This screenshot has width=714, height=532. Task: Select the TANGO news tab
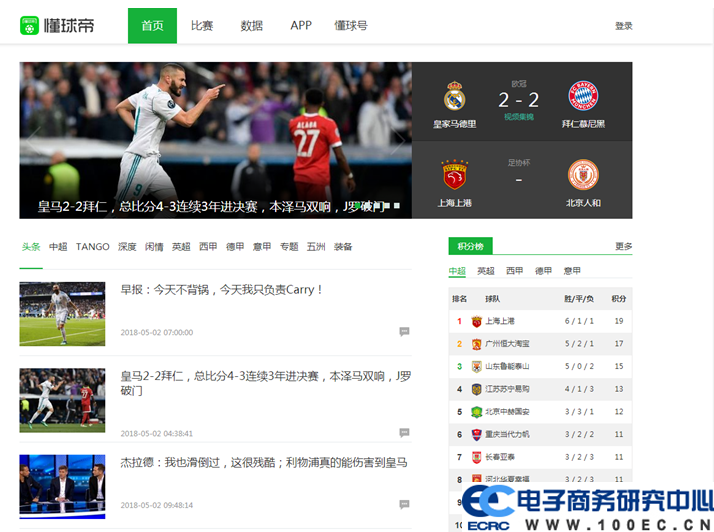tap(92, 247)
